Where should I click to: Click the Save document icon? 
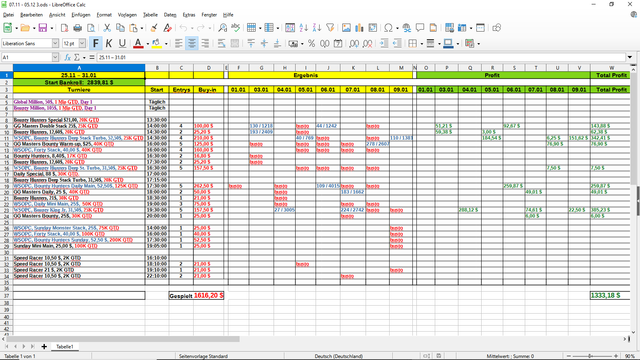42,28
